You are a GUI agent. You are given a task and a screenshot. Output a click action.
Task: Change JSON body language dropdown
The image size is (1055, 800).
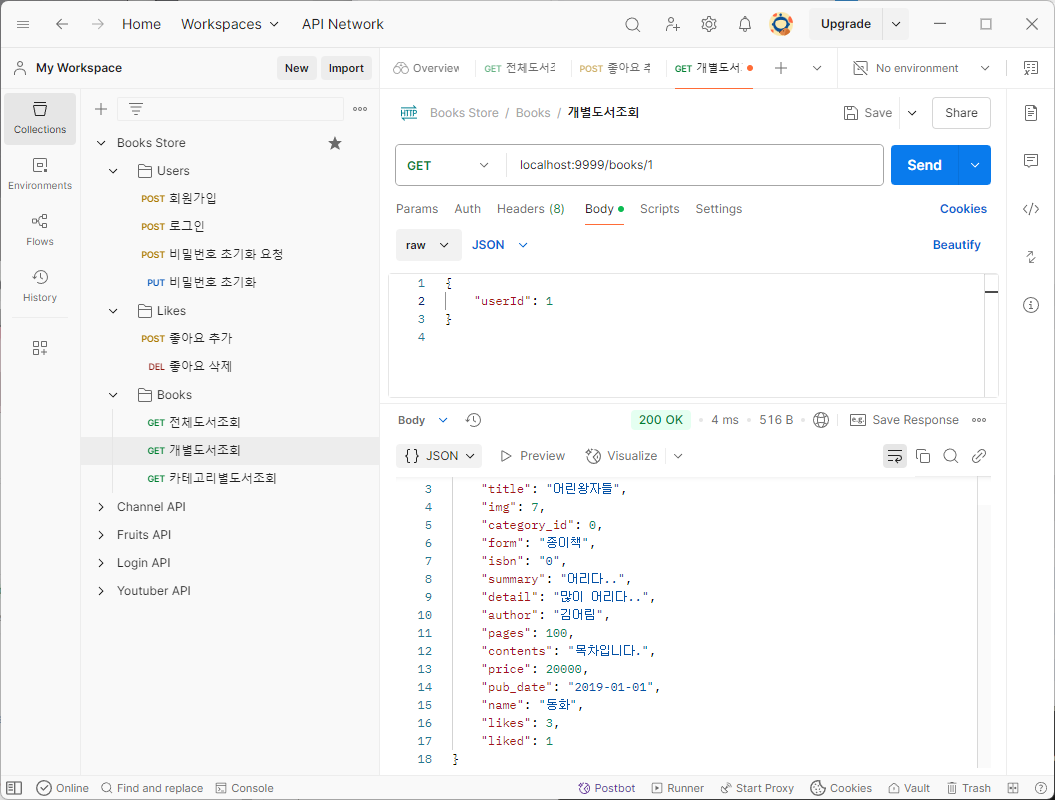click(500, 245)
